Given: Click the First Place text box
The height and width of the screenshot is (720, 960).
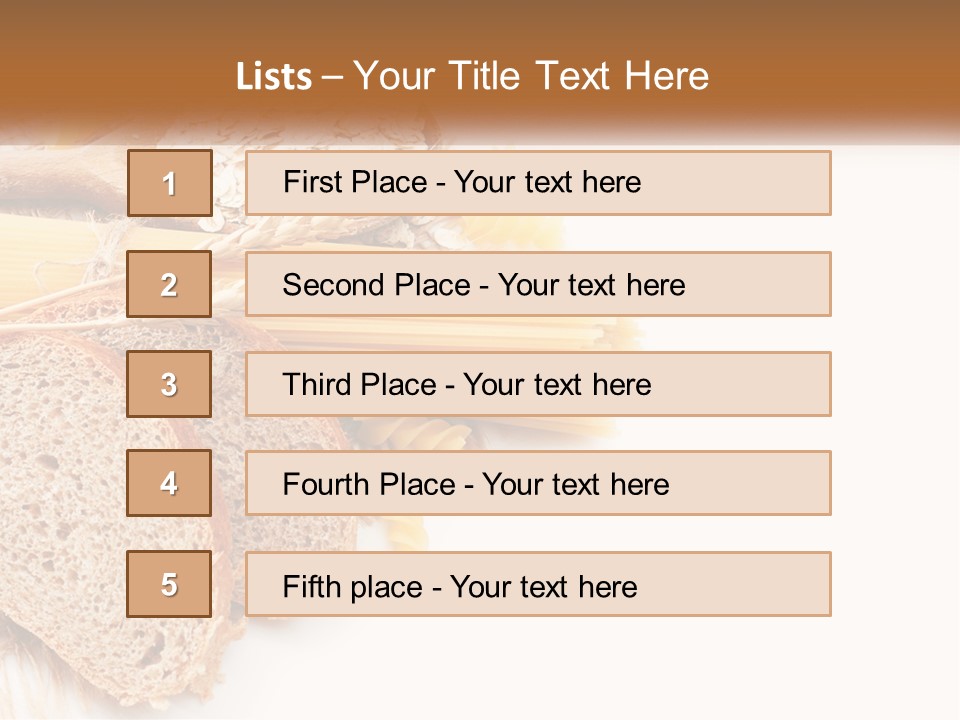Looking at the screenshot, I should click(538, 183).
